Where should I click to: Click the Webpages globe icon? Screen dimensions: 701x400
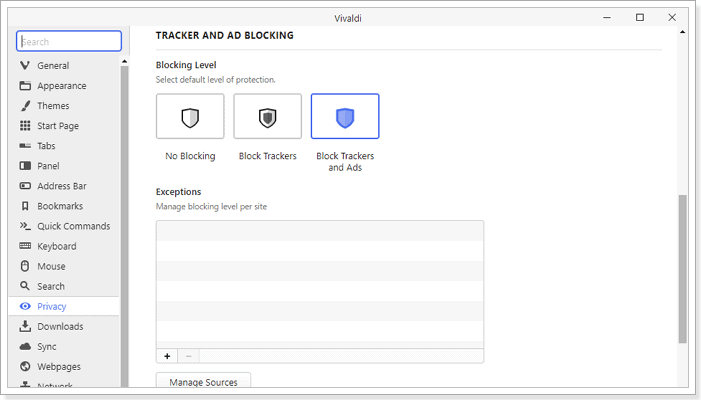click(25, 366)
